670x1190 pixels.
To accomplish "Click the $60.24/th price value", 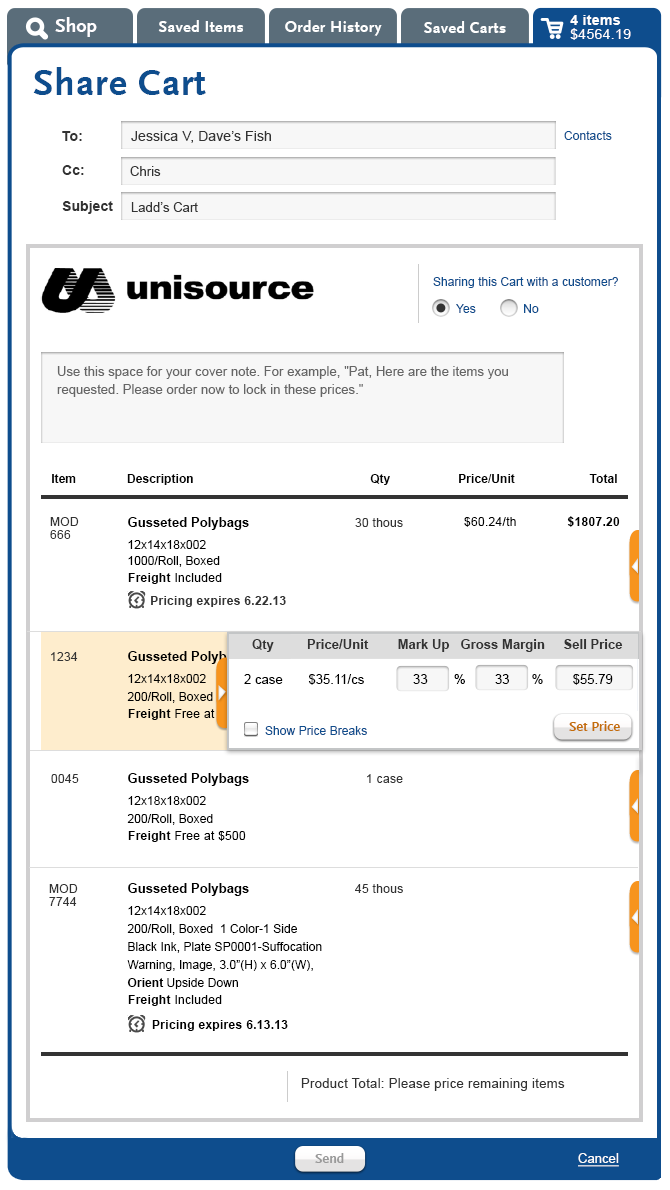I will [x=490, y=522].
